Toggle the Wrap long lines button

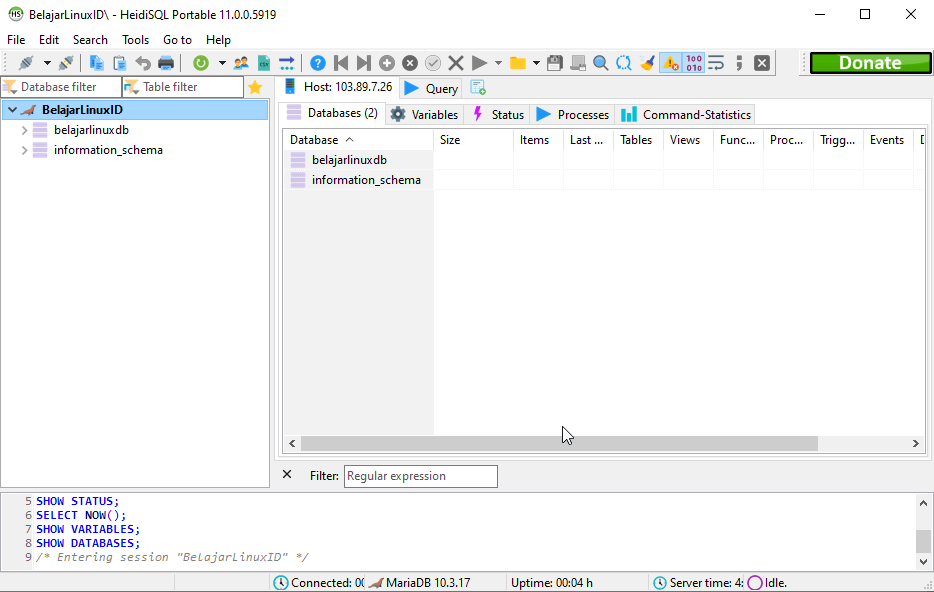716,63
